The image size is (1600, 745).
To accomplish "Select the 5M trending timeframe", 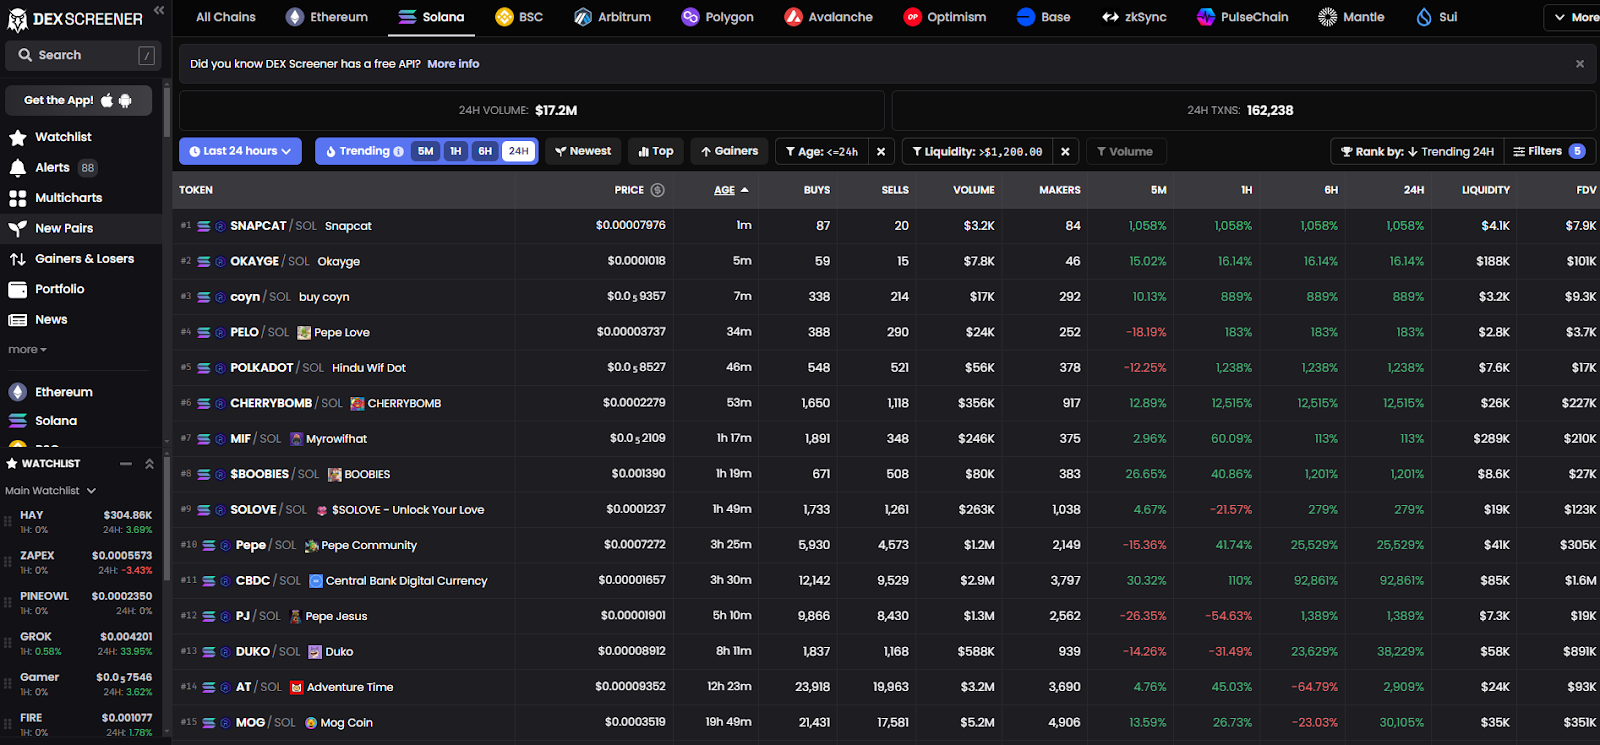I will pos(425,151).
